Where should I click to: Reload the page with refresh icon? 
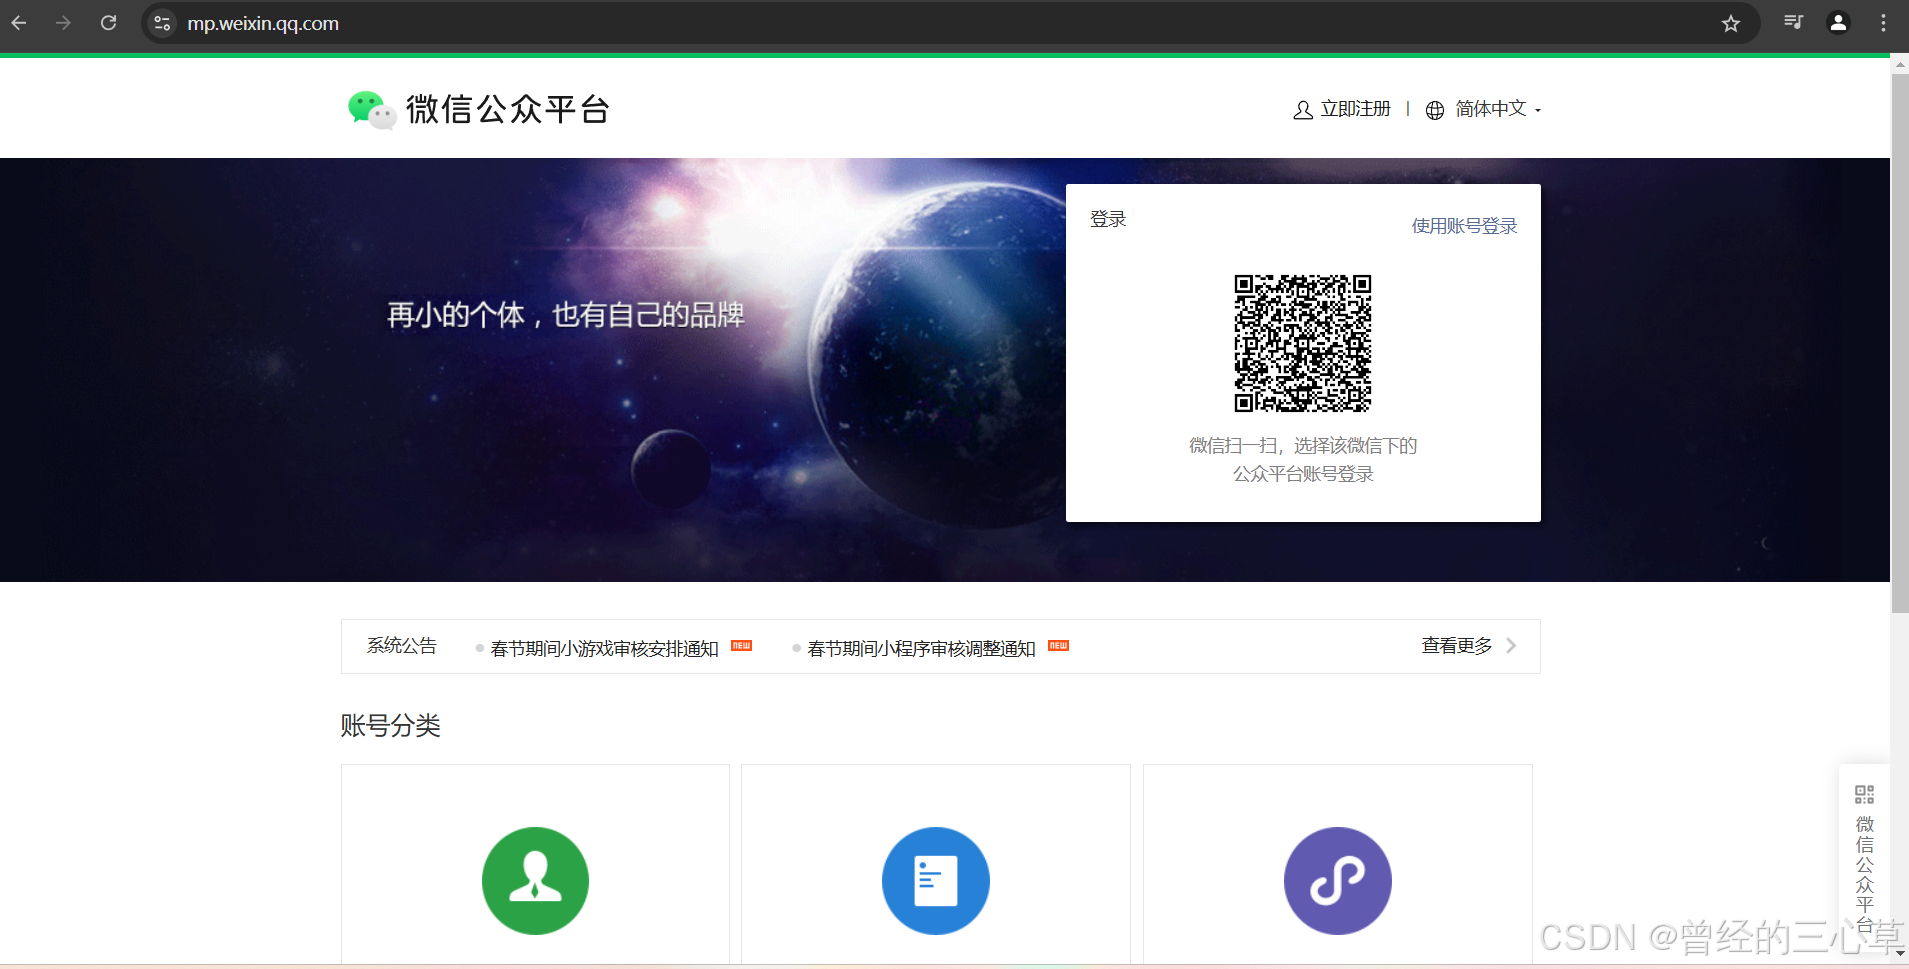[109, 23]
